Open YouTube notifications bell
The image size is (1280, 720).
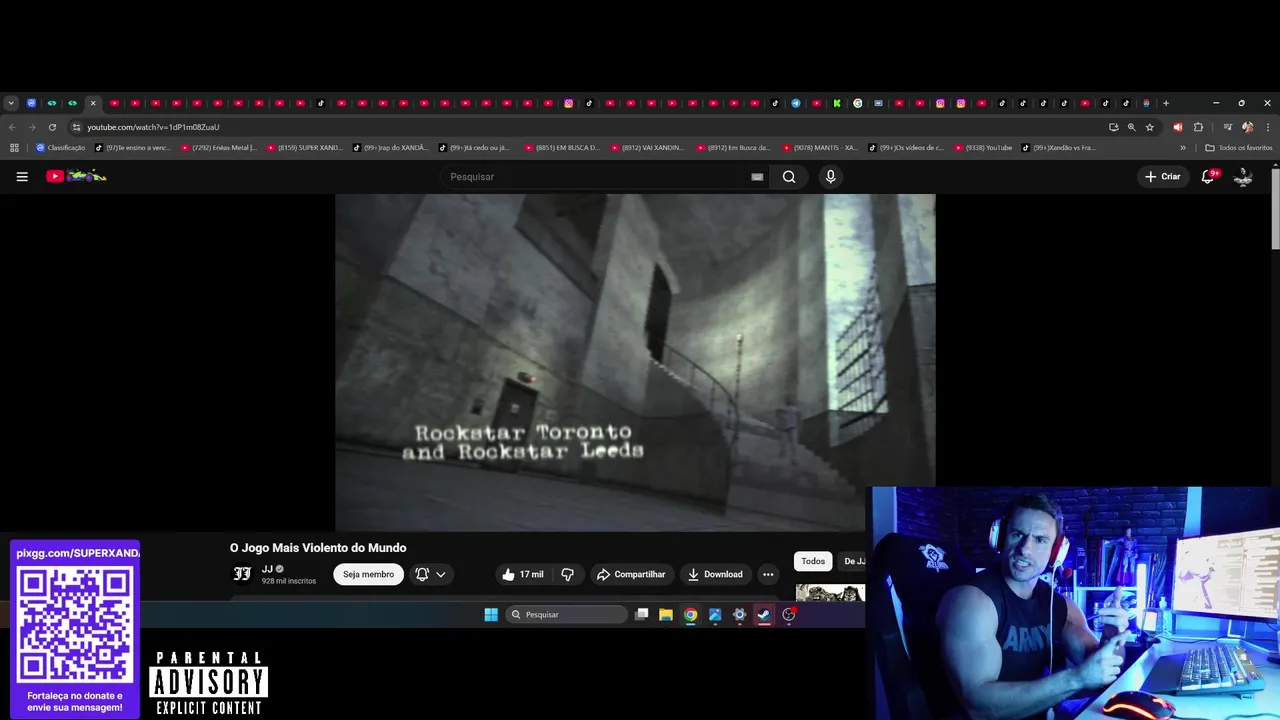[x=1208, y=176]
